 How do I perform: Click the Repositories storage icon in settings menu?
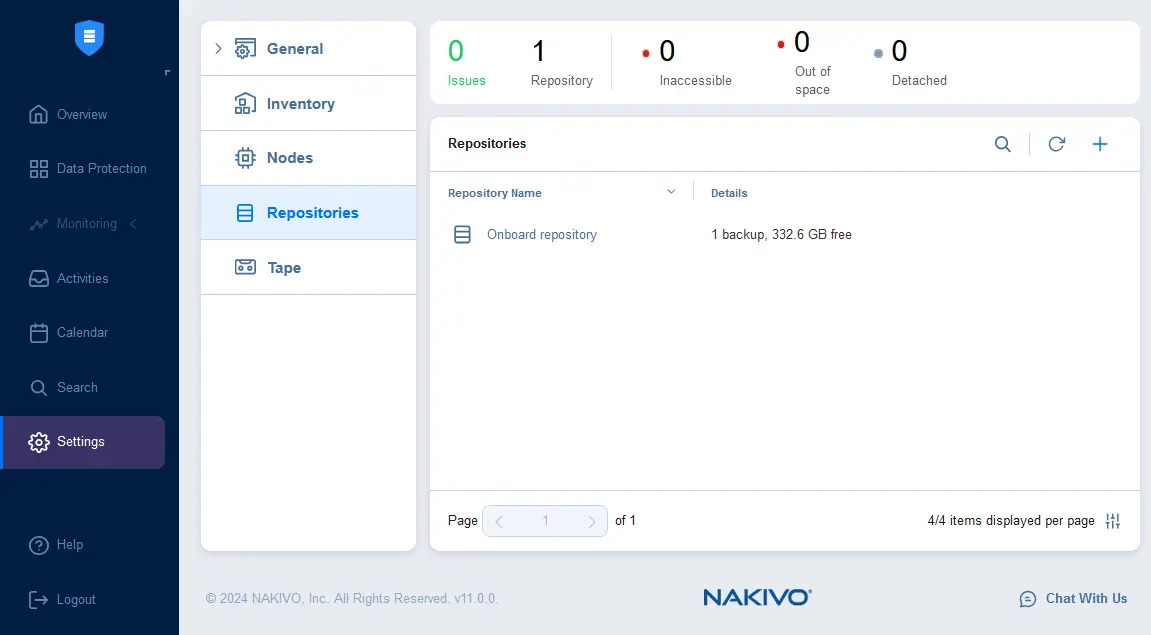click(x=245, y=213)
